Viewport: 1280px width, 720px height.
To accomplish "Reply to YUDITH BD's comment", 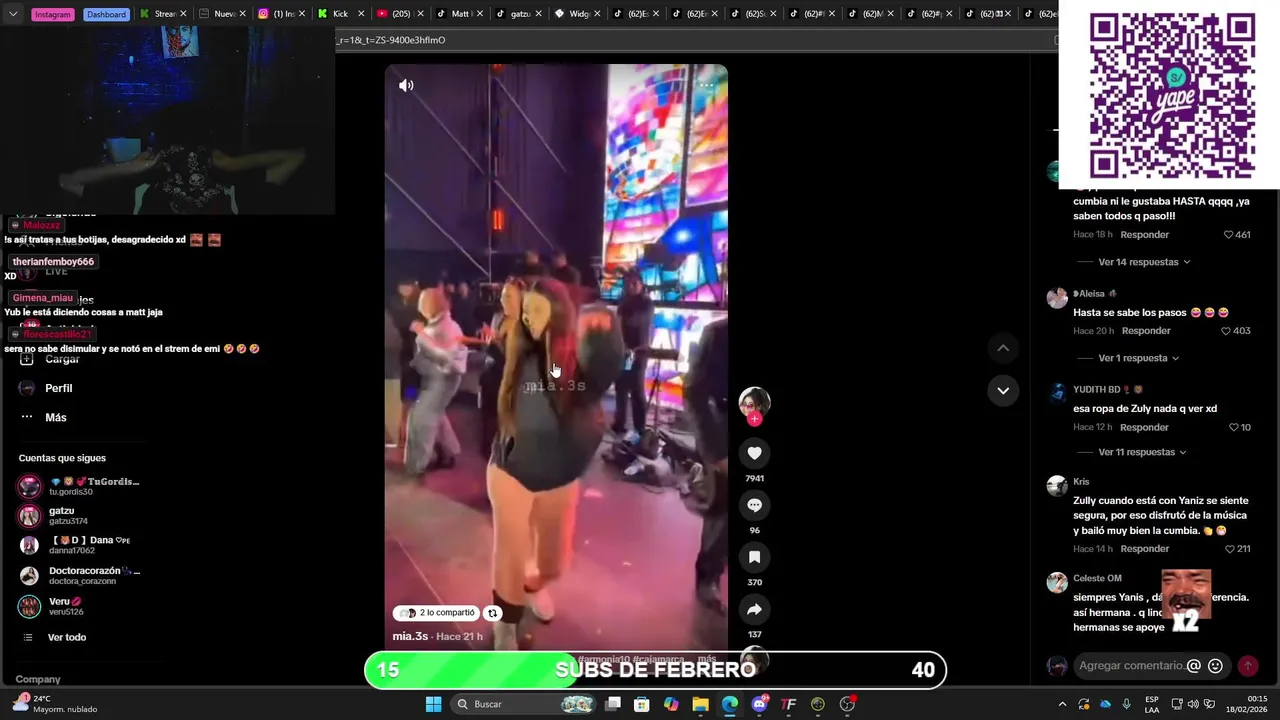I will coord(1145,427).
